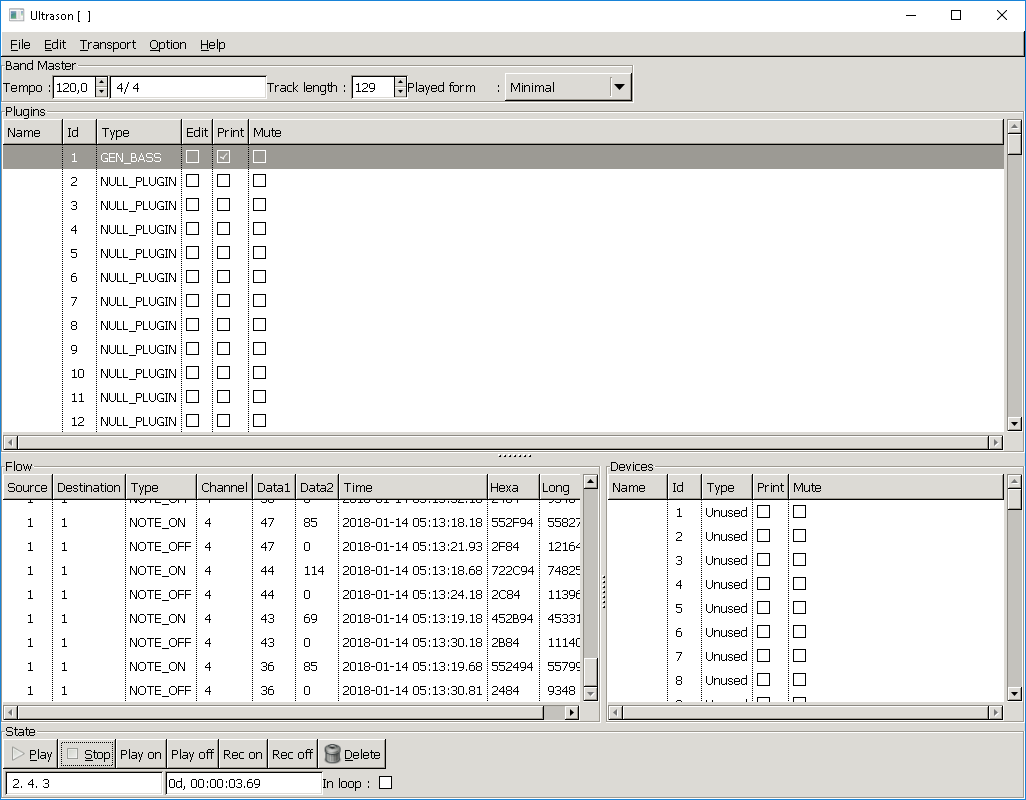Click the Play off button
Viewport: 1026px width, 800px height.
click(192, 754)
